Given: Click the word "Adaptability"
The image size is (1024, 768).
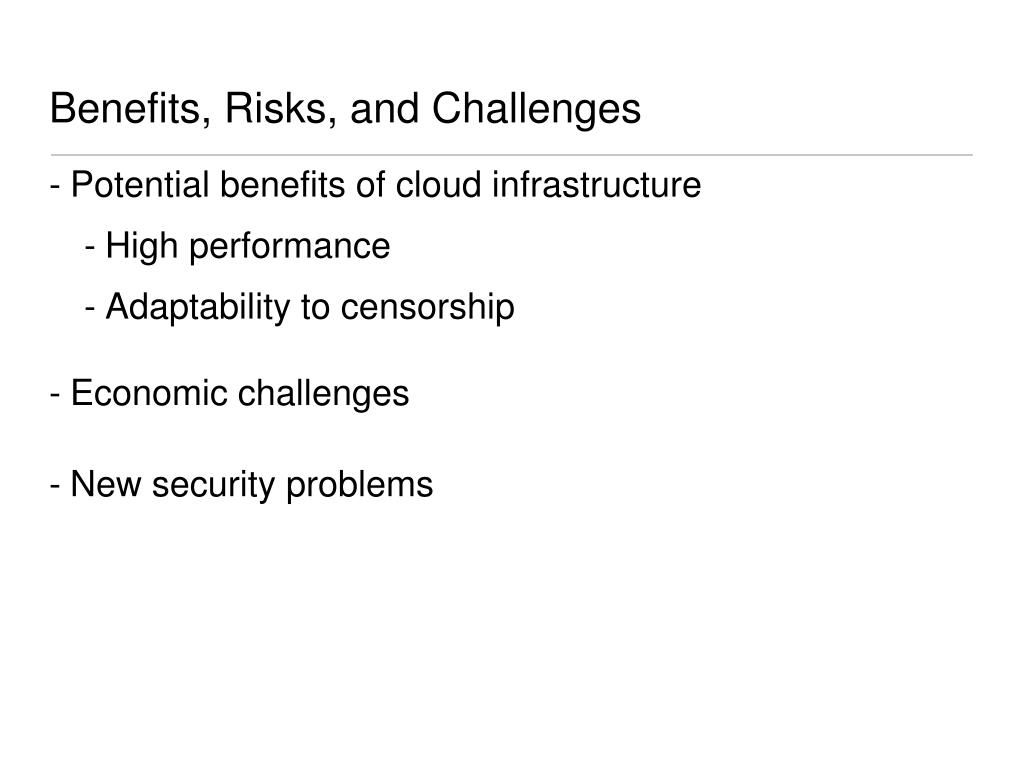Looking at the screenshot, I should [x=197, y=308].
